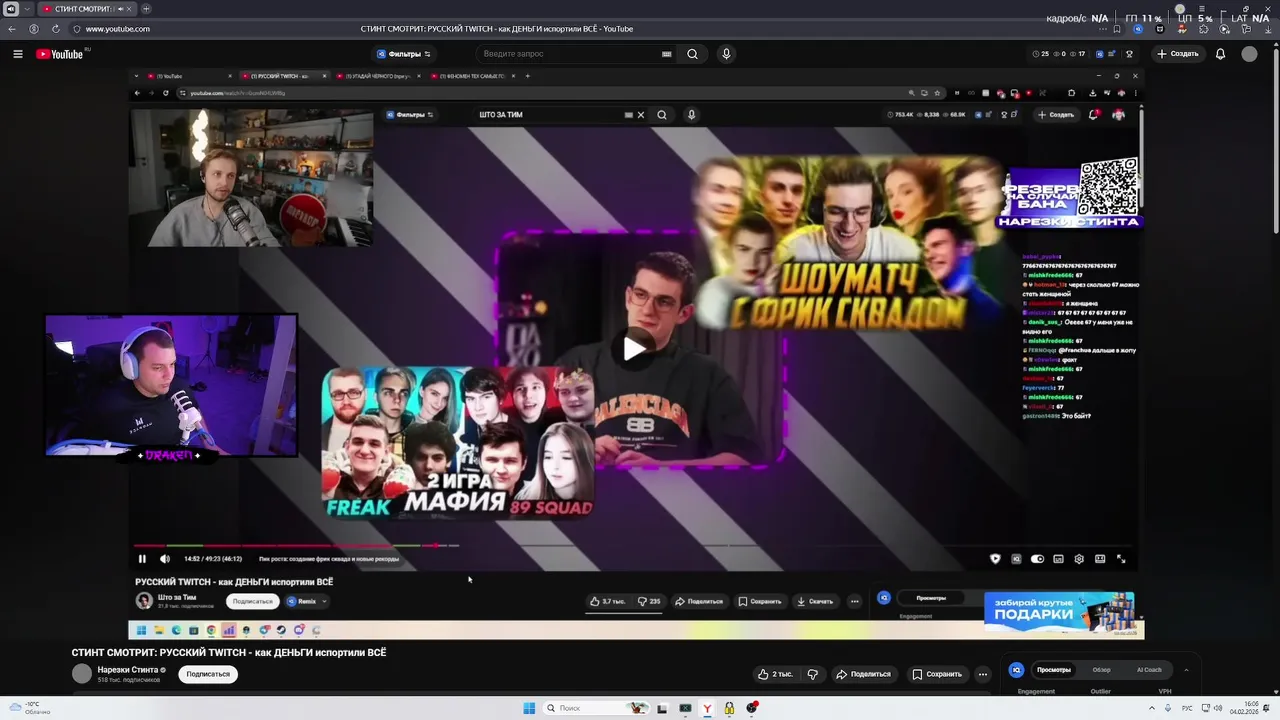
Task: Open the account avatar menu
Action: point(1249,54)
